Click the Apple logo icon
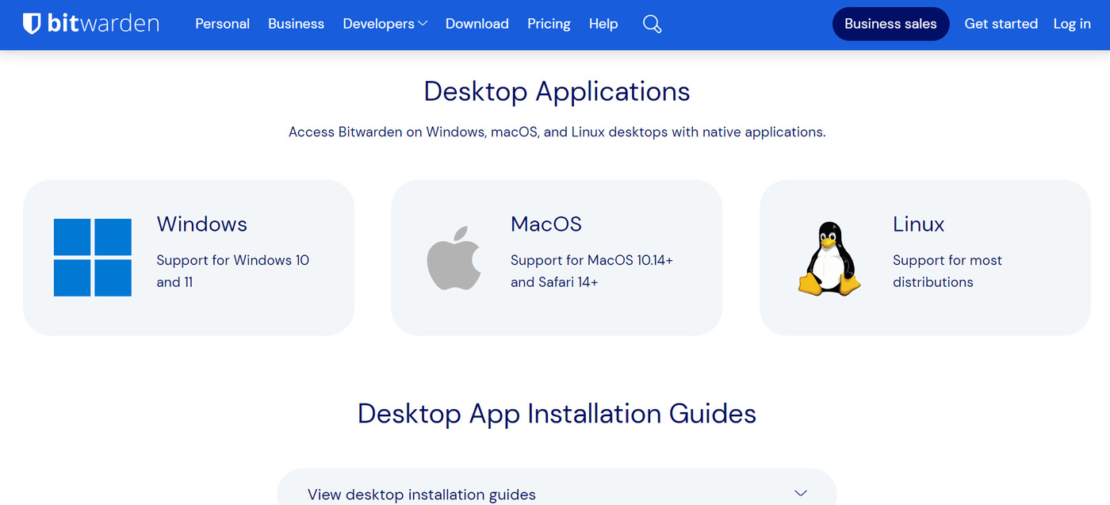 (454, 258)
